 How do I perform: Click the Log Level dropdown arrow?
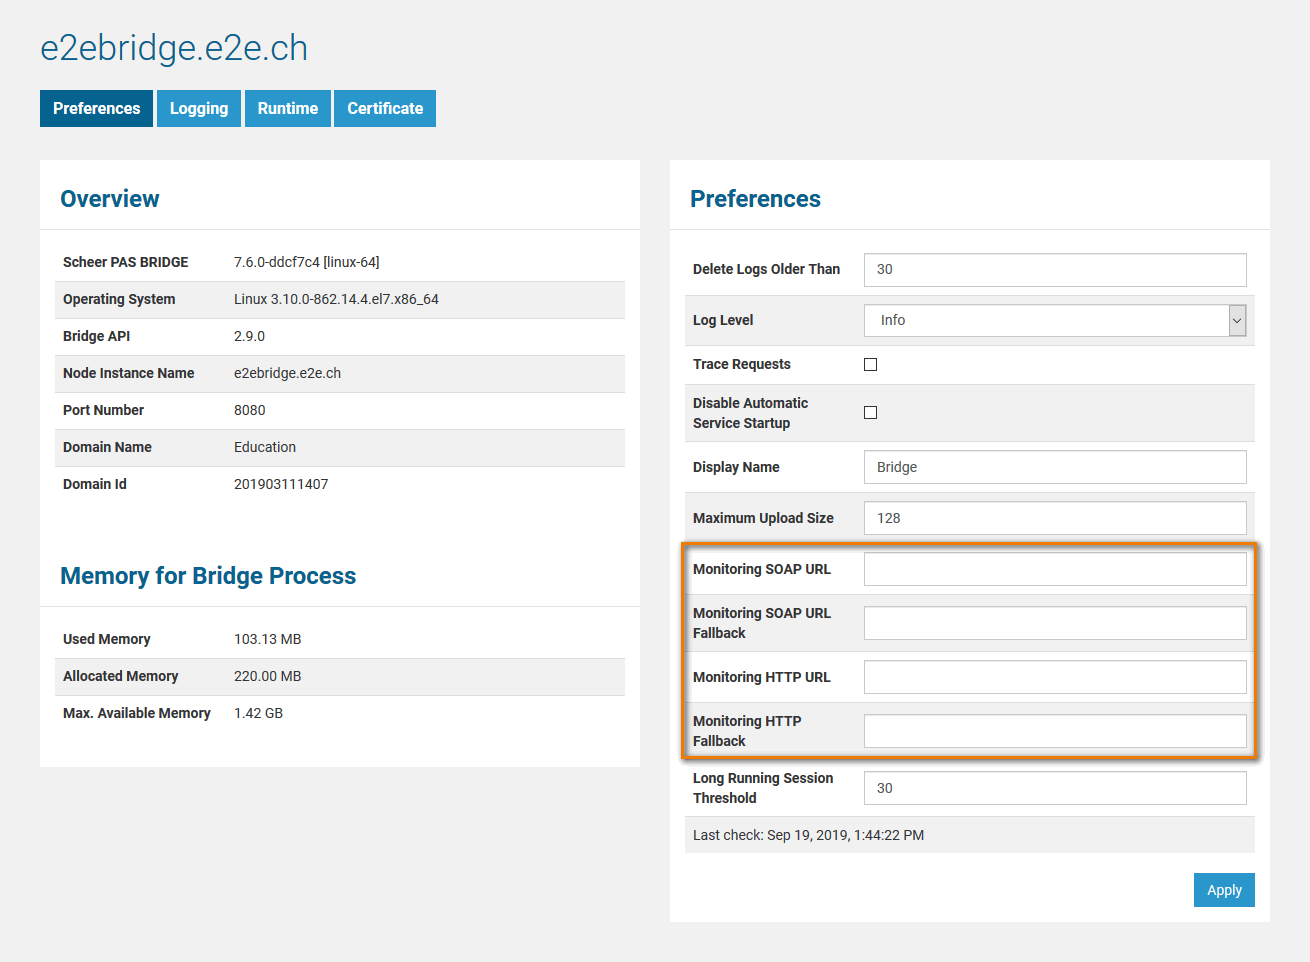(x=1237, y=321)
